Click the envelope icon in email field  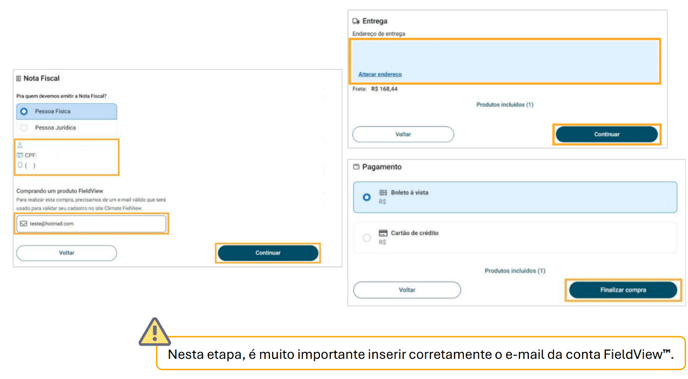24,224
